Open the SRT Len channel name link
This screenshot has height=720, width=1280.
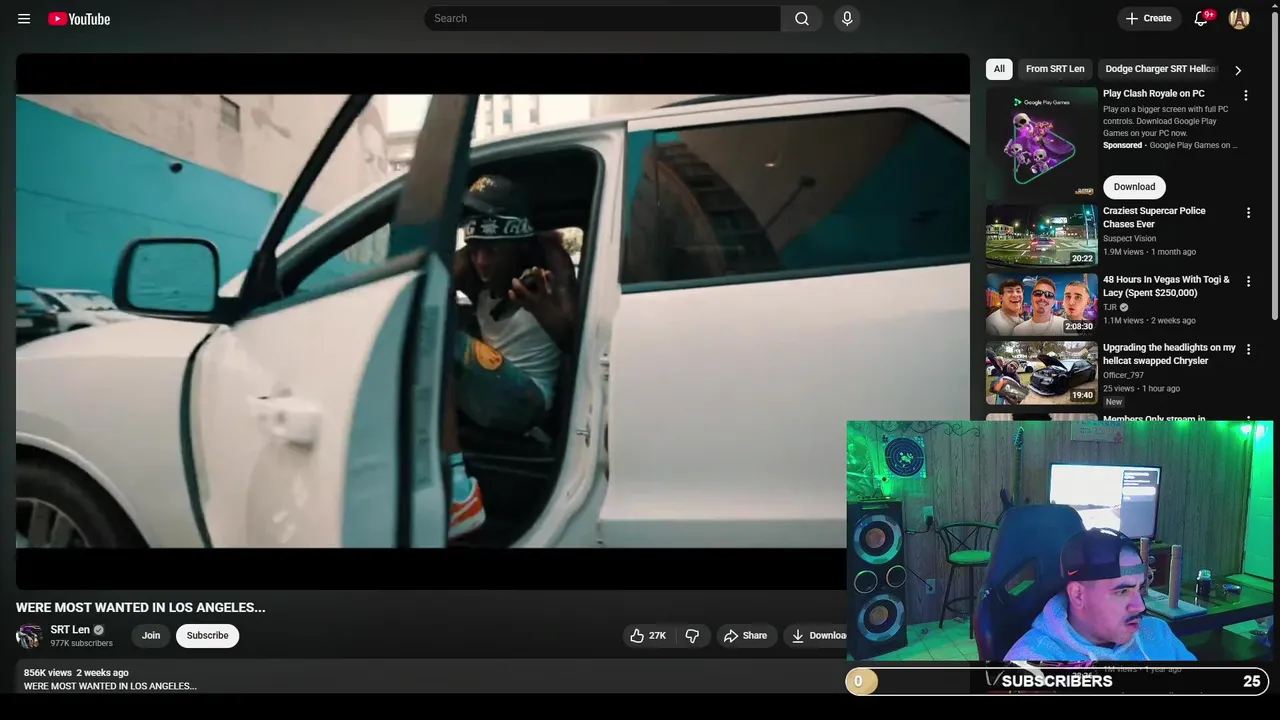tap(70, 630)
